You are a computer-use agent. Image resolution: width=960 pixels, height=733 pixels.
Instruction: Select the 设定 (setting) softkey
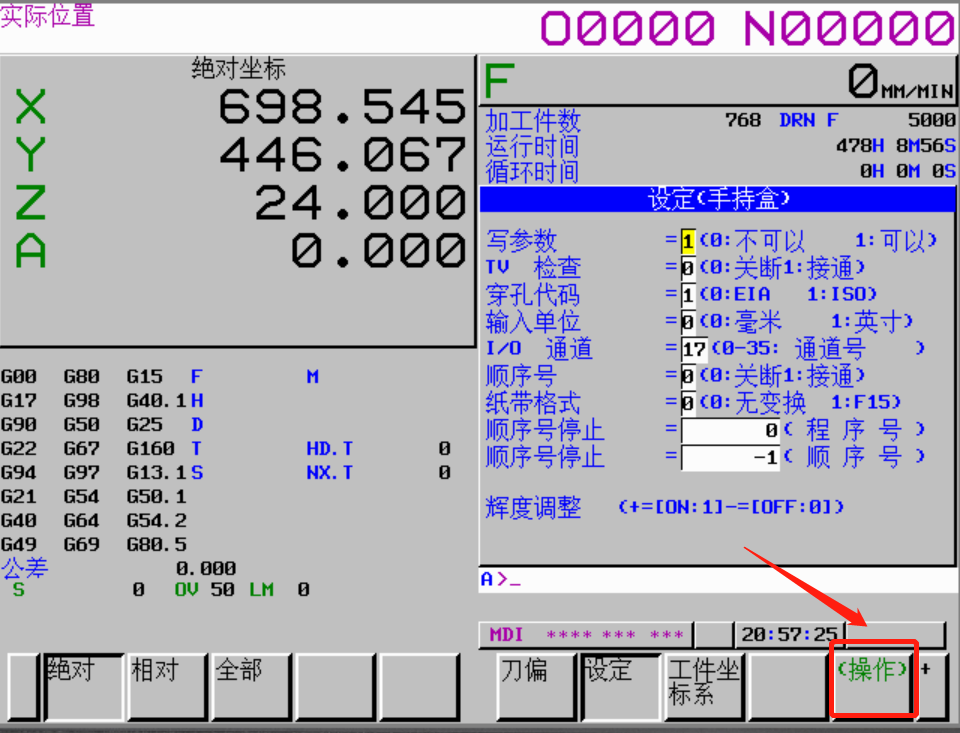[621, 686]
